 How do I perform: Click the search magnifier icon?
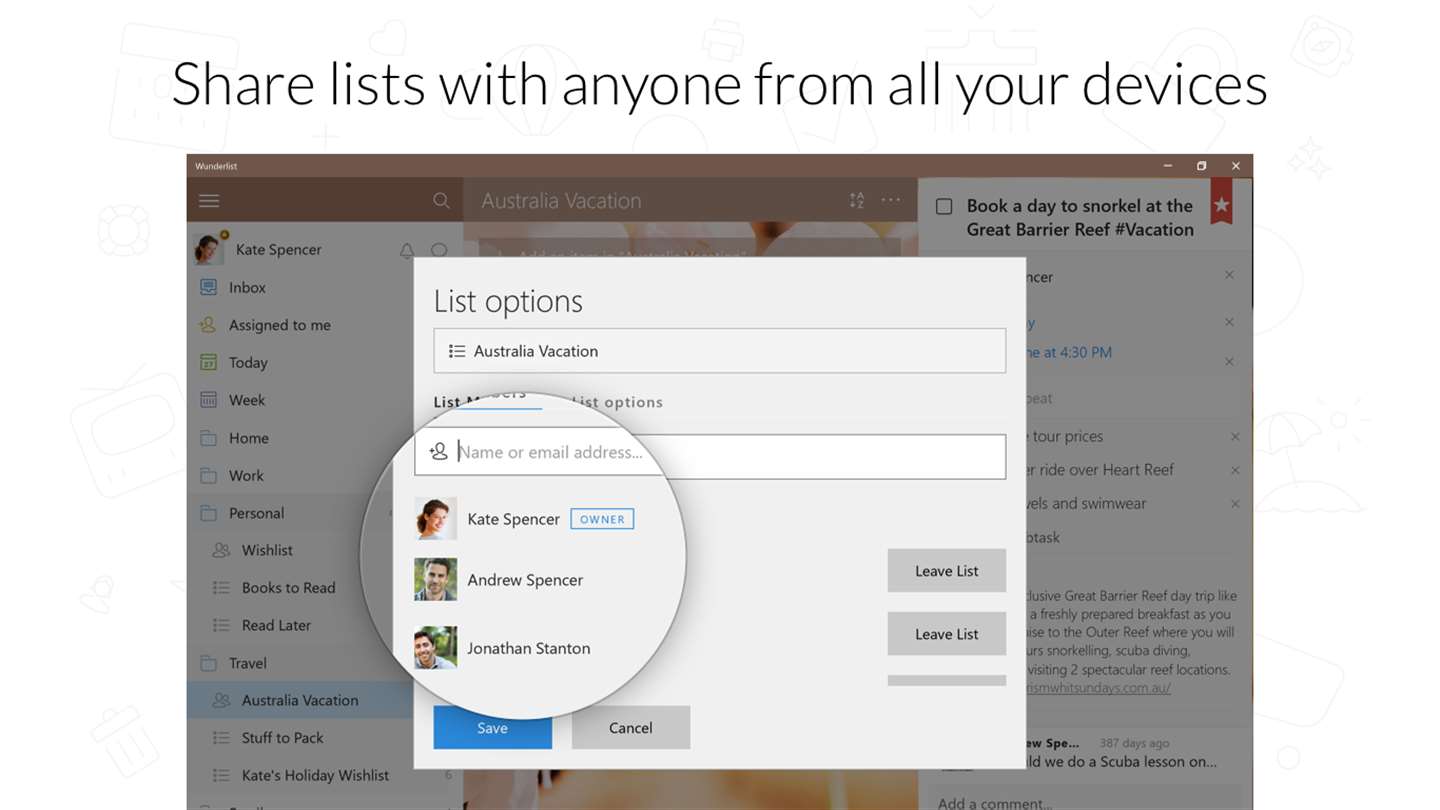pyautogui.click(x=441, y=201)
